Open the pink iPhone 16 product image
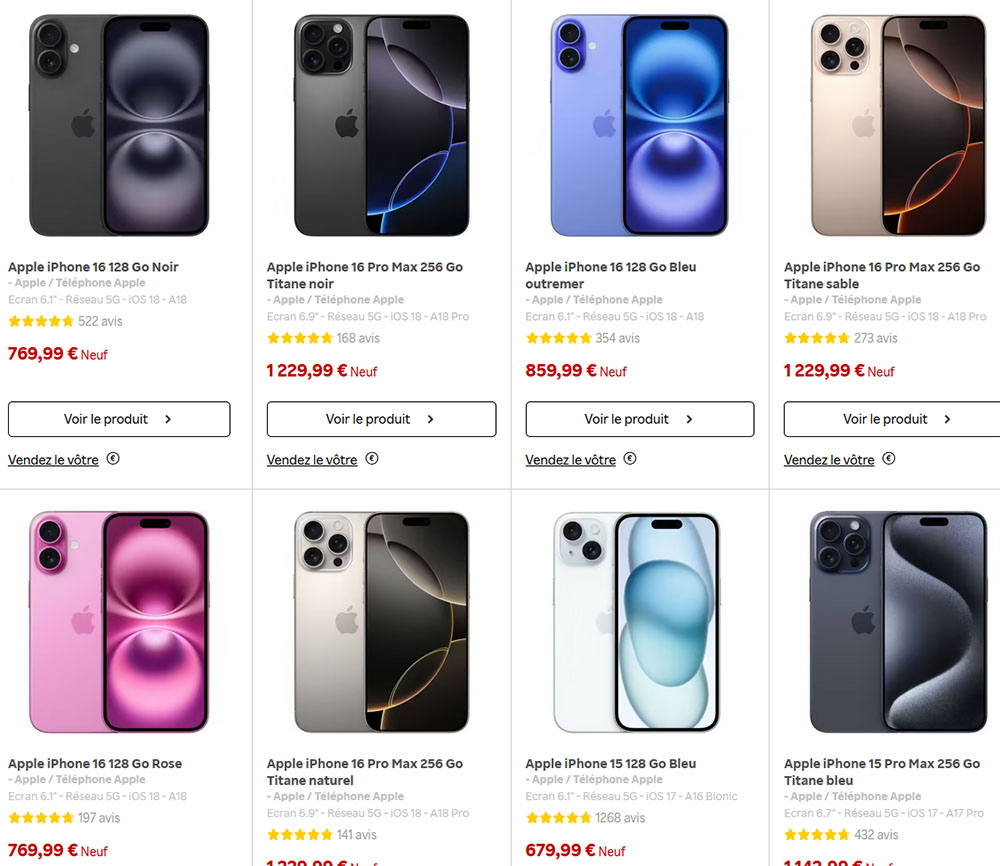Image resolution: width=1000 pixels, height=866 pixels. (119, 622)
